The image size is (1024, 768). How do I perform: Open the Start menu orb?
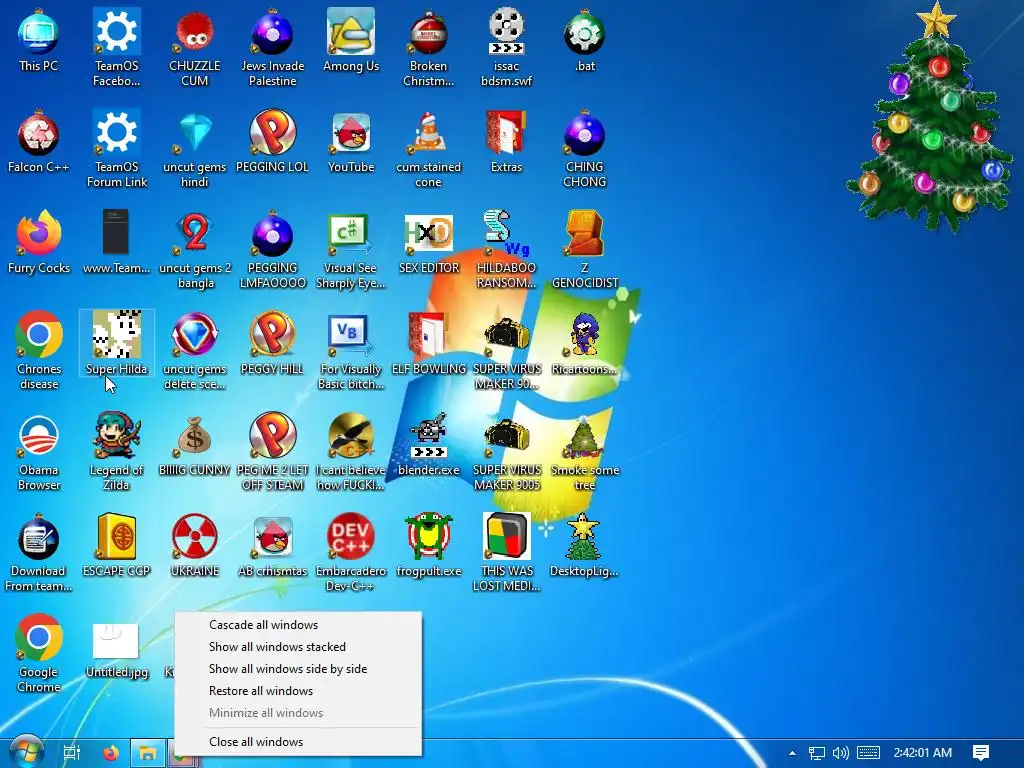tap(27, 753)
